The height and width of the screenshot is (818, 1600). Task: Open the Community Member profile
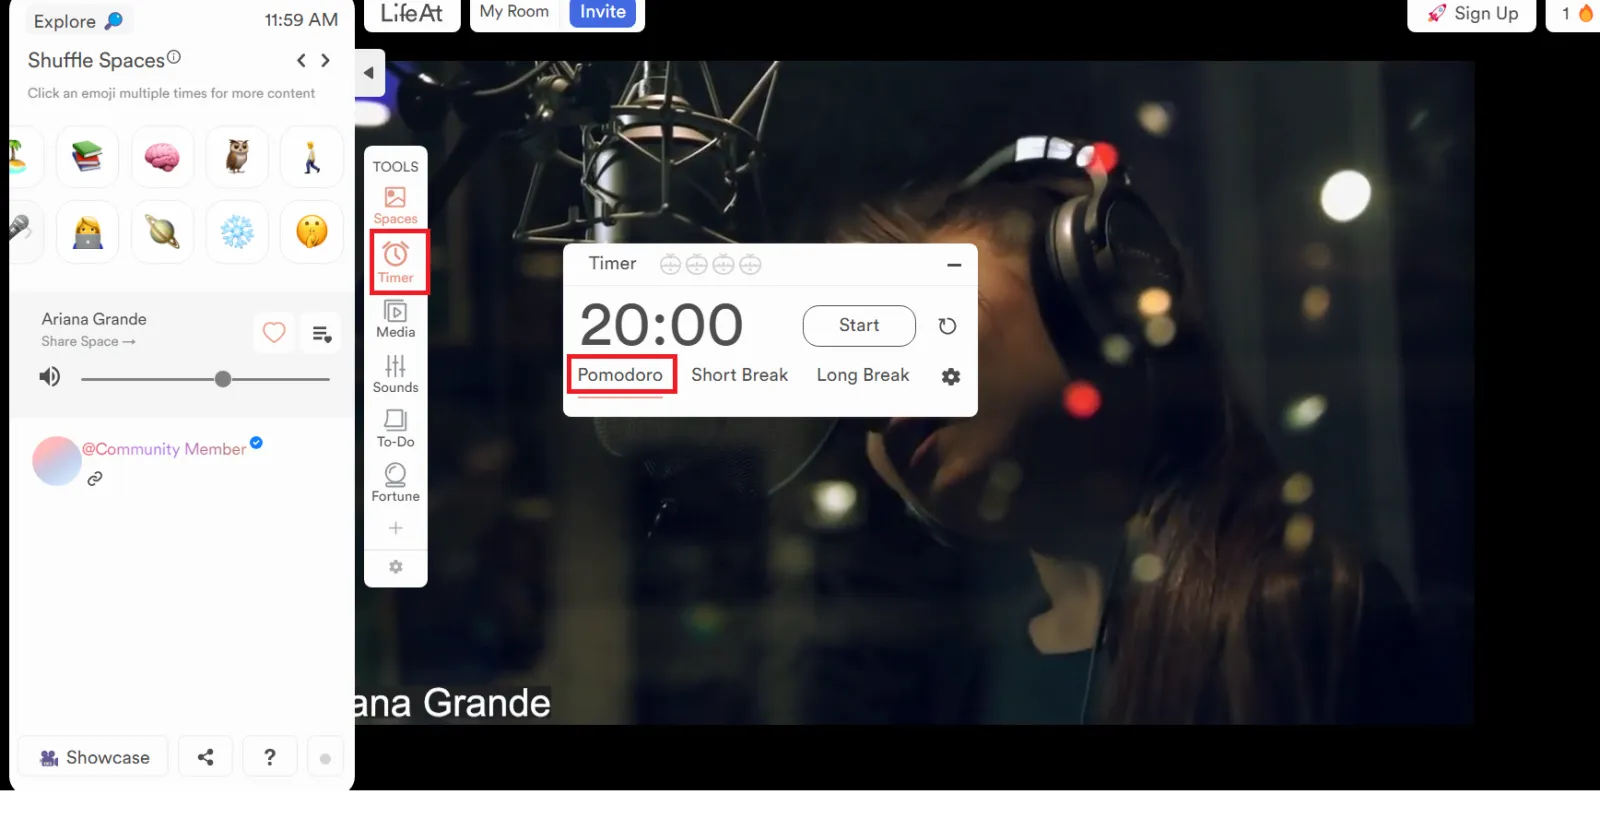click(x=164, y=449)
